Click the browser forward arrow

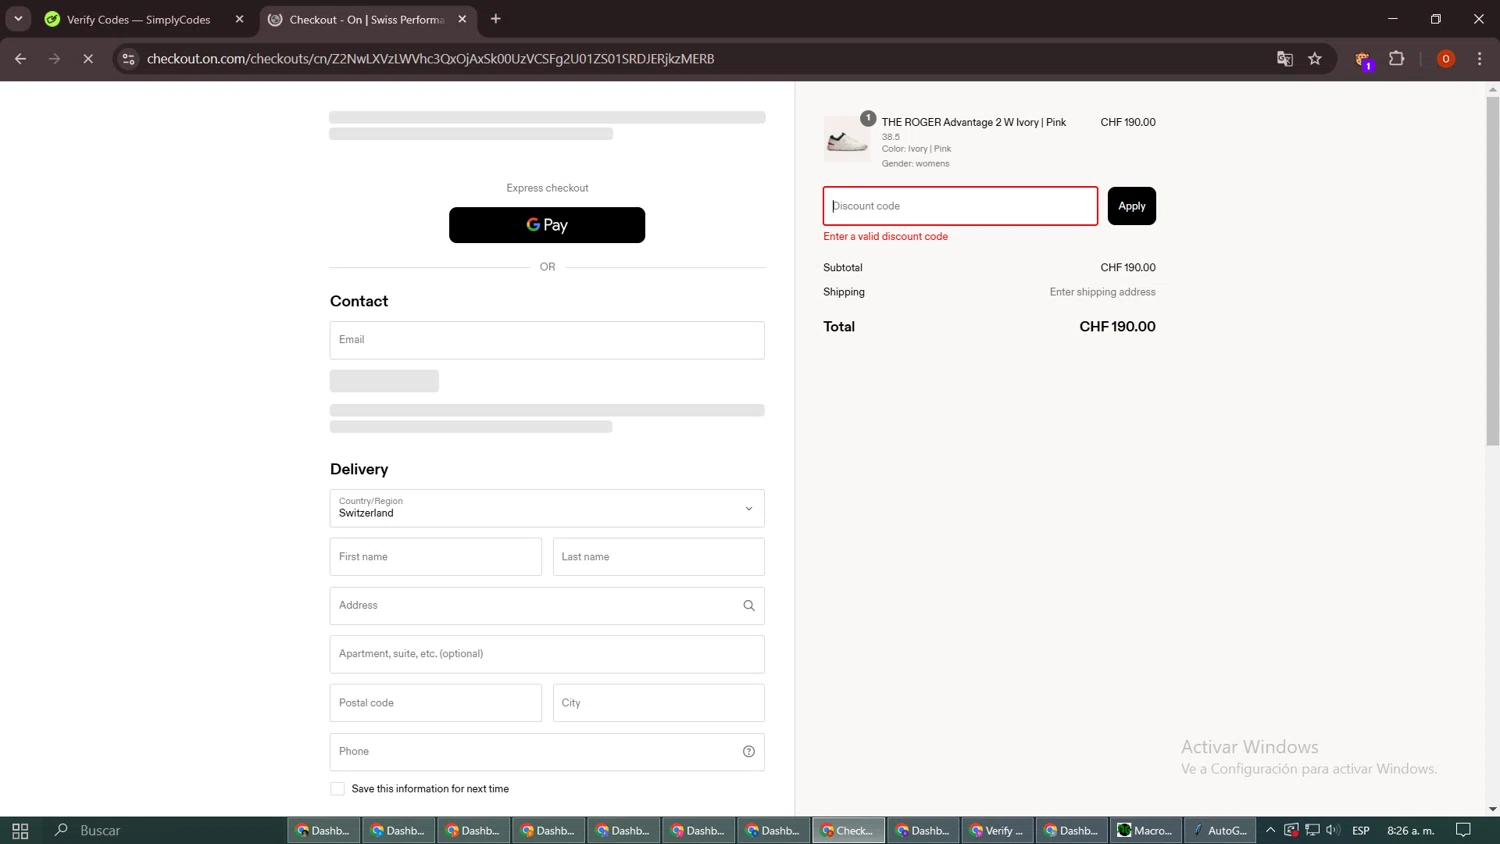(x=54, y=59)
